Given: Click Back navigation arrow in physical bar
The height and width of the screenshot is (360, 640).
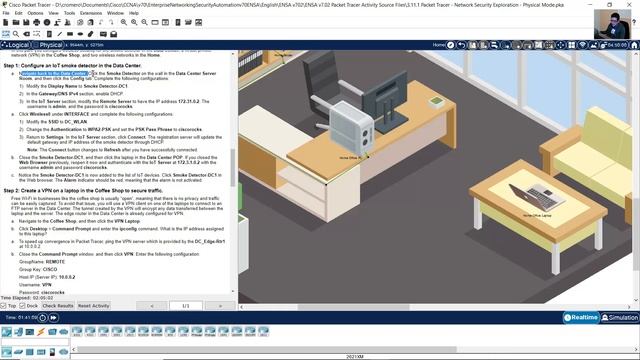Looking at the screenshot, I should (x=462, y=45).
